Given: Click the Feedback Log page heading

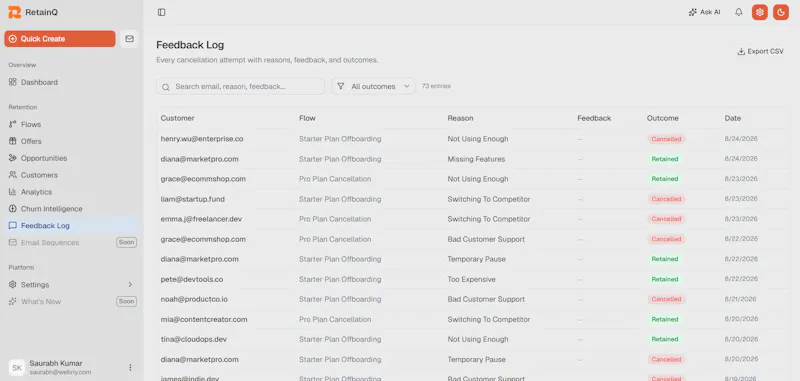Looking at the screenshot, I should click(x=190, y=45).
